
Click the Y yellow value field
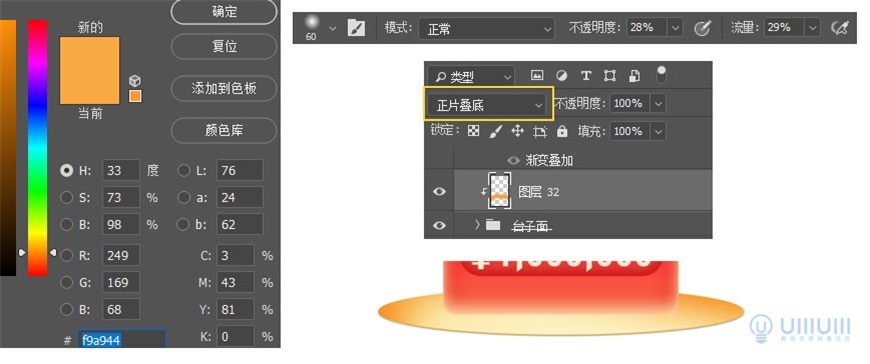coord(235,310)
